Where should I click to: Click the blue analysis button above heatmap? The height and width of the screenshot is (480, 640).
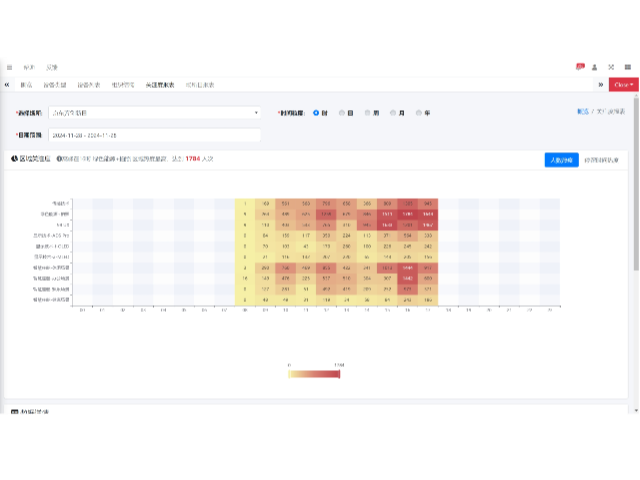561,159
